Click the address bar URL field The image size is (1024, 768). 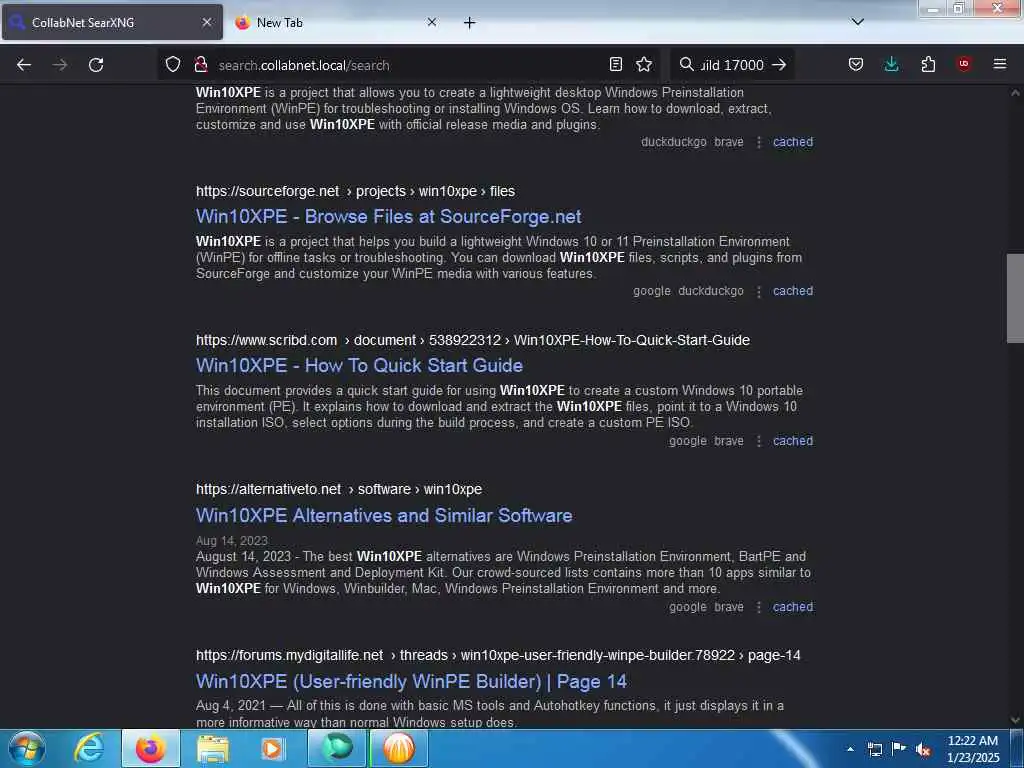pyautogui.click(x=410, y=65)
